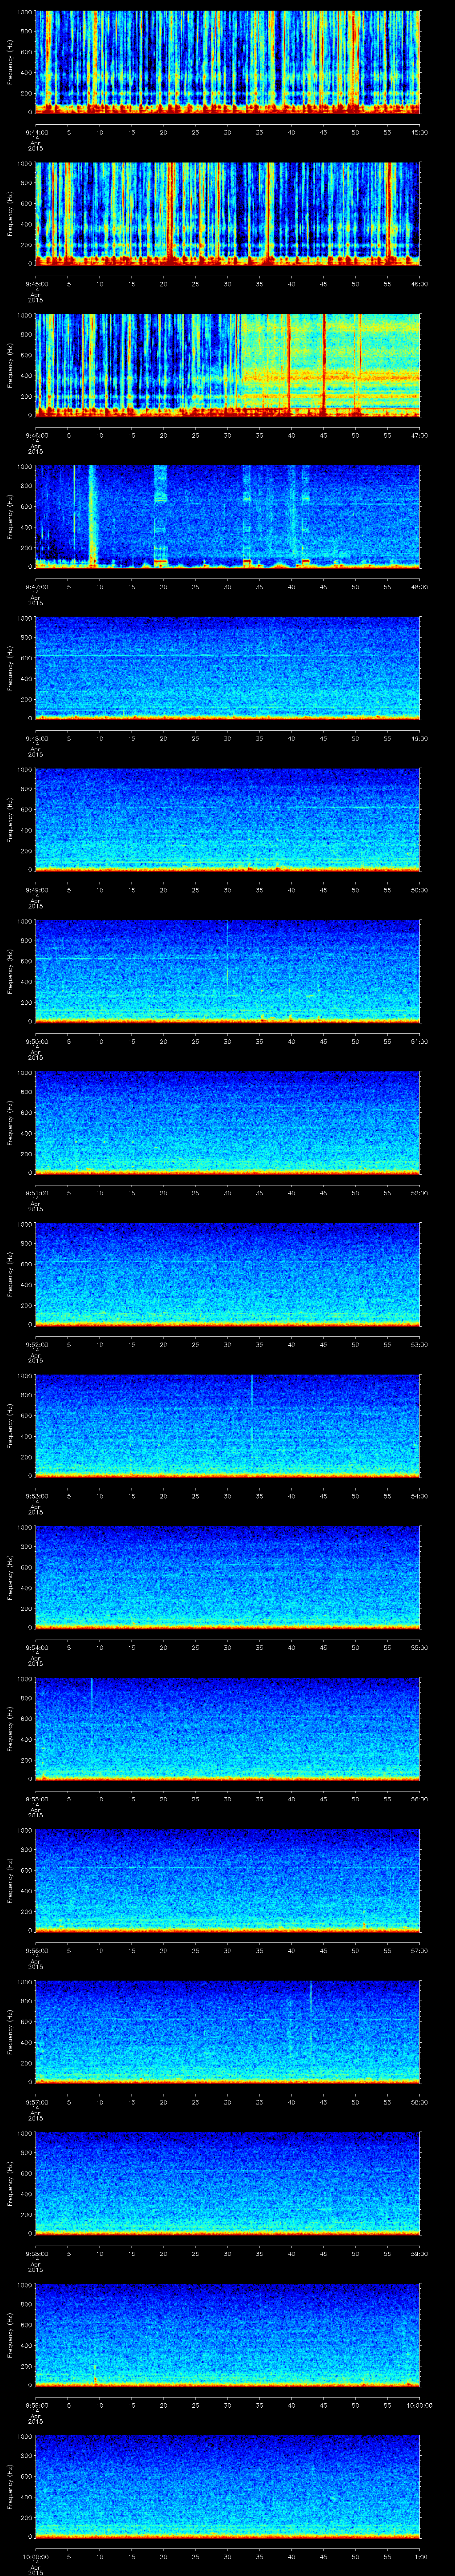
Task: Click the "45:00" end label of first panel
Action: click(420, 132)
